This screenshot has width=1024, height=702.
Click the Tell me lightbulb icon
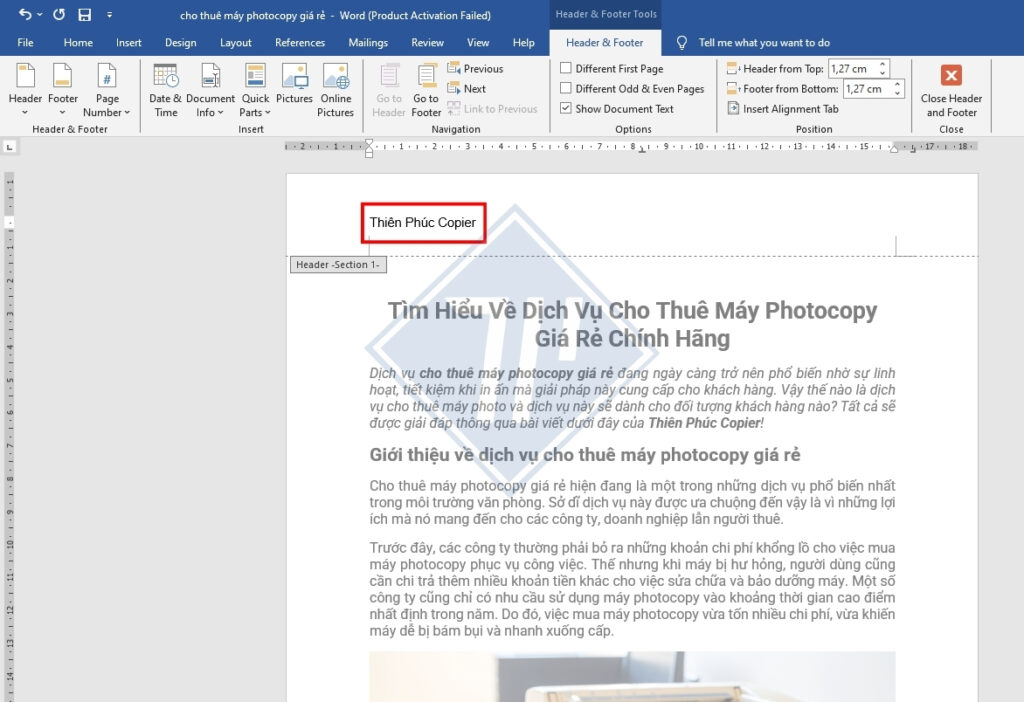(681, 42)
